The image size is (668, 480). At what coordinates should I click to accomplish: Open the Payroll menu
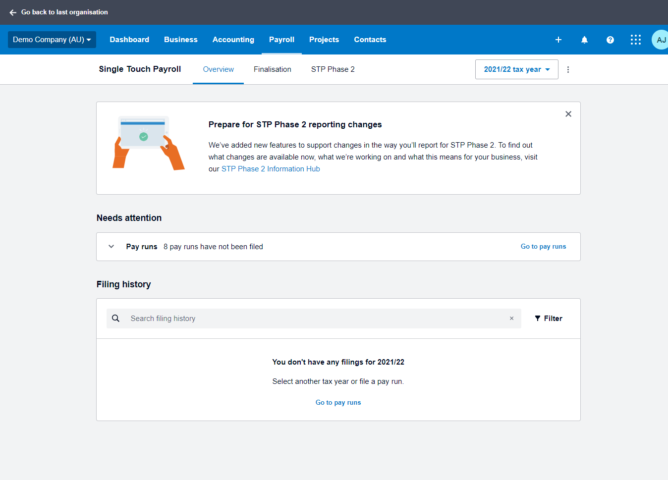(281, 40)
